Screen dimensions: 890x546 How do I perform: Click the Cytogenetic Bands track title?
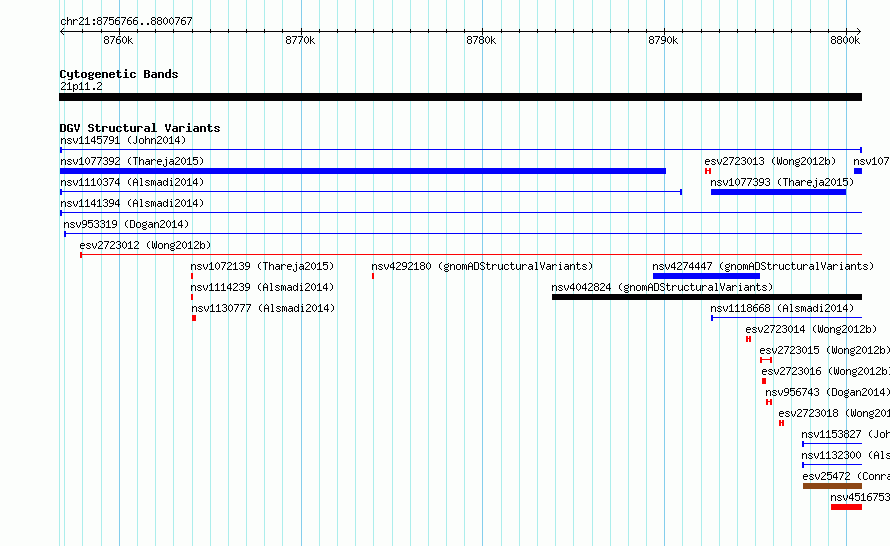tap(119, 74)
